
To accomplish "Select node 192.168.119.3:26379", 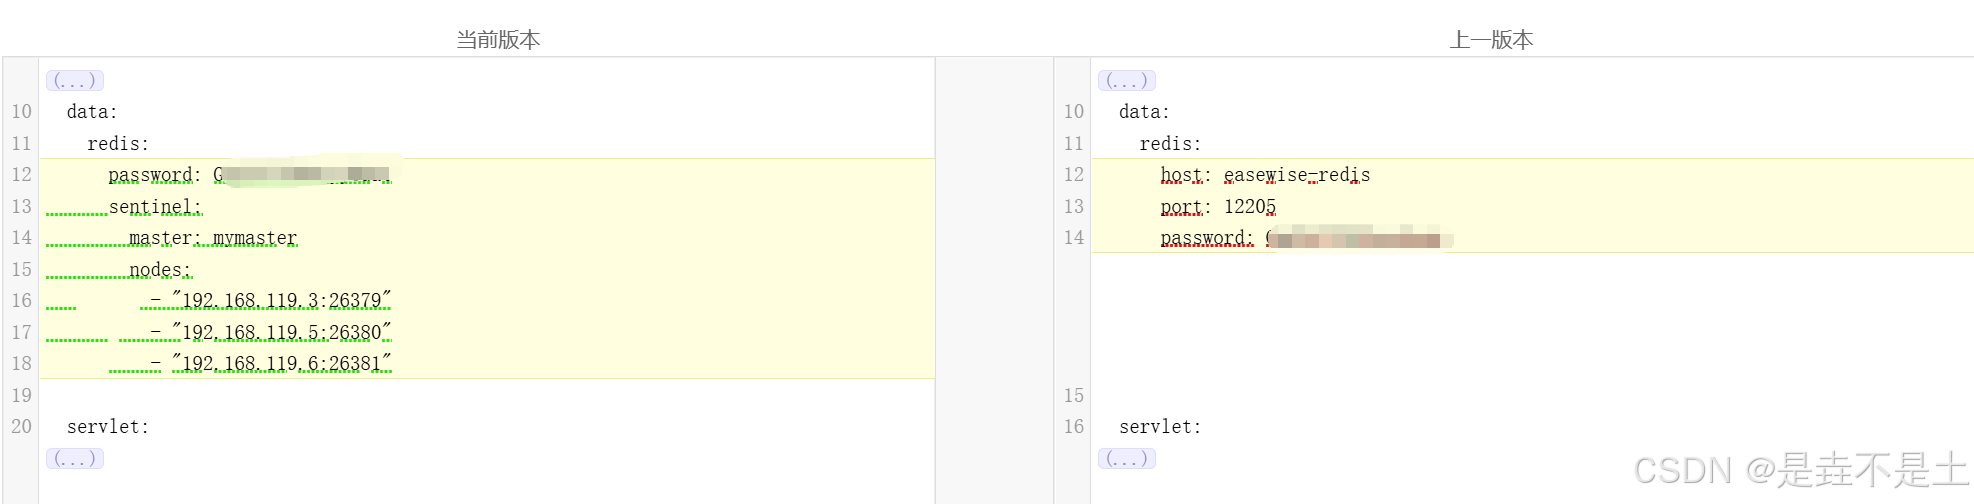I will pos(271,301).
